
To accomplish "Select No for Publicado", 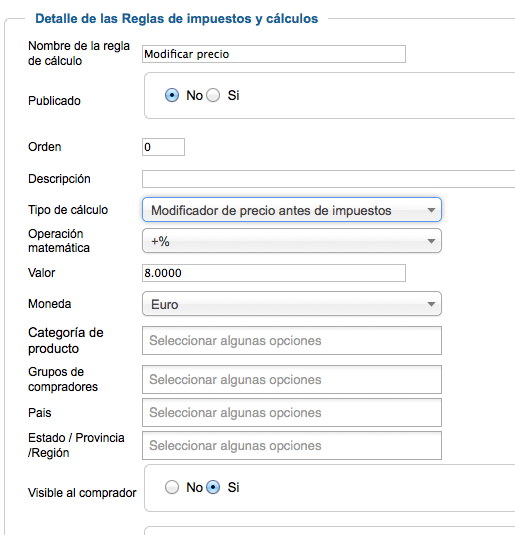I will point(172,95).
